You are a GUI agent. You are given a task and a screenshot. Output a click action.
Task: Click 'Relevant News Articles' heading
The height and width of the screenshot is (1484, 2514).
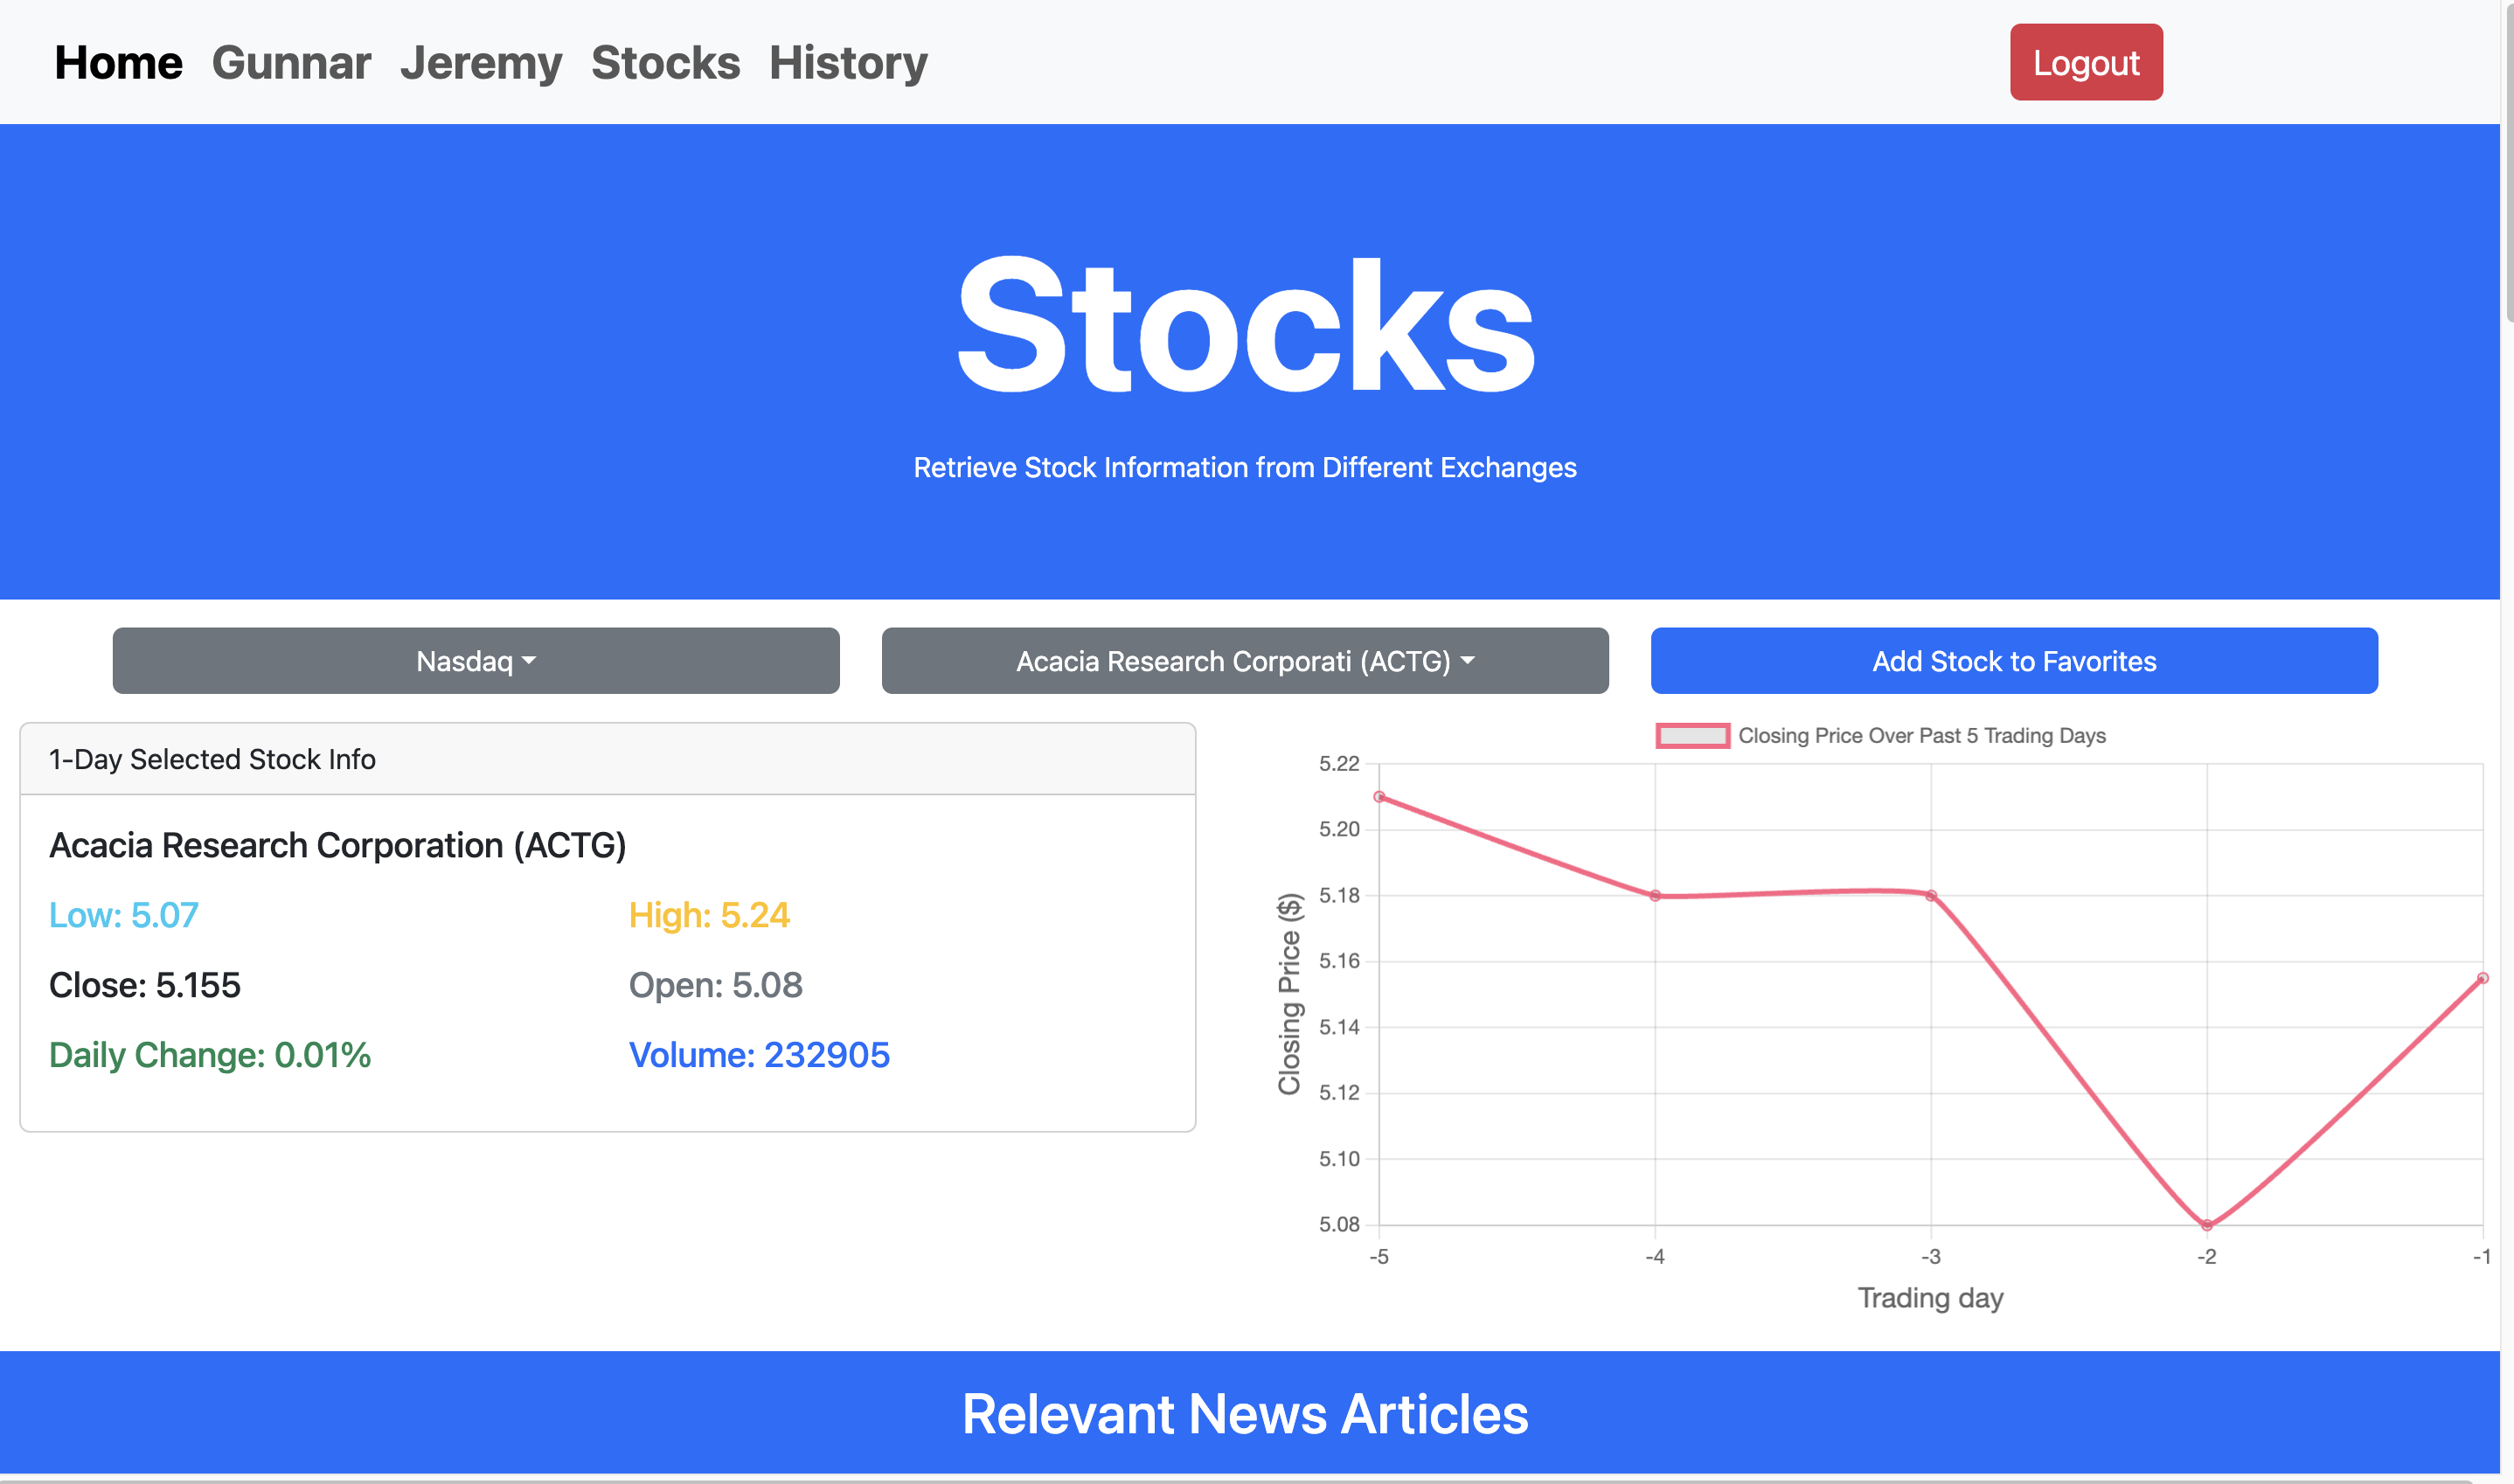click(1245, 1414)
